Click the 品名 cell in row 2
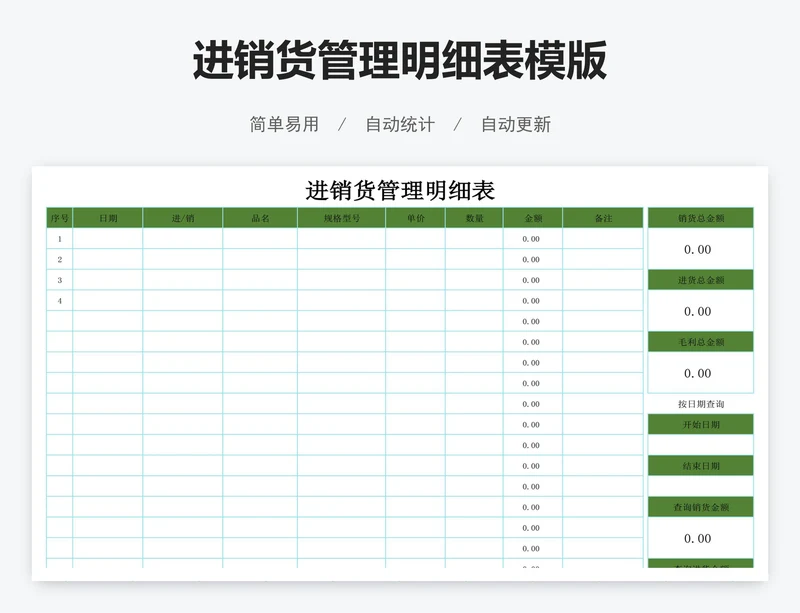Screen dimensions: 800x613 (260, 259)
